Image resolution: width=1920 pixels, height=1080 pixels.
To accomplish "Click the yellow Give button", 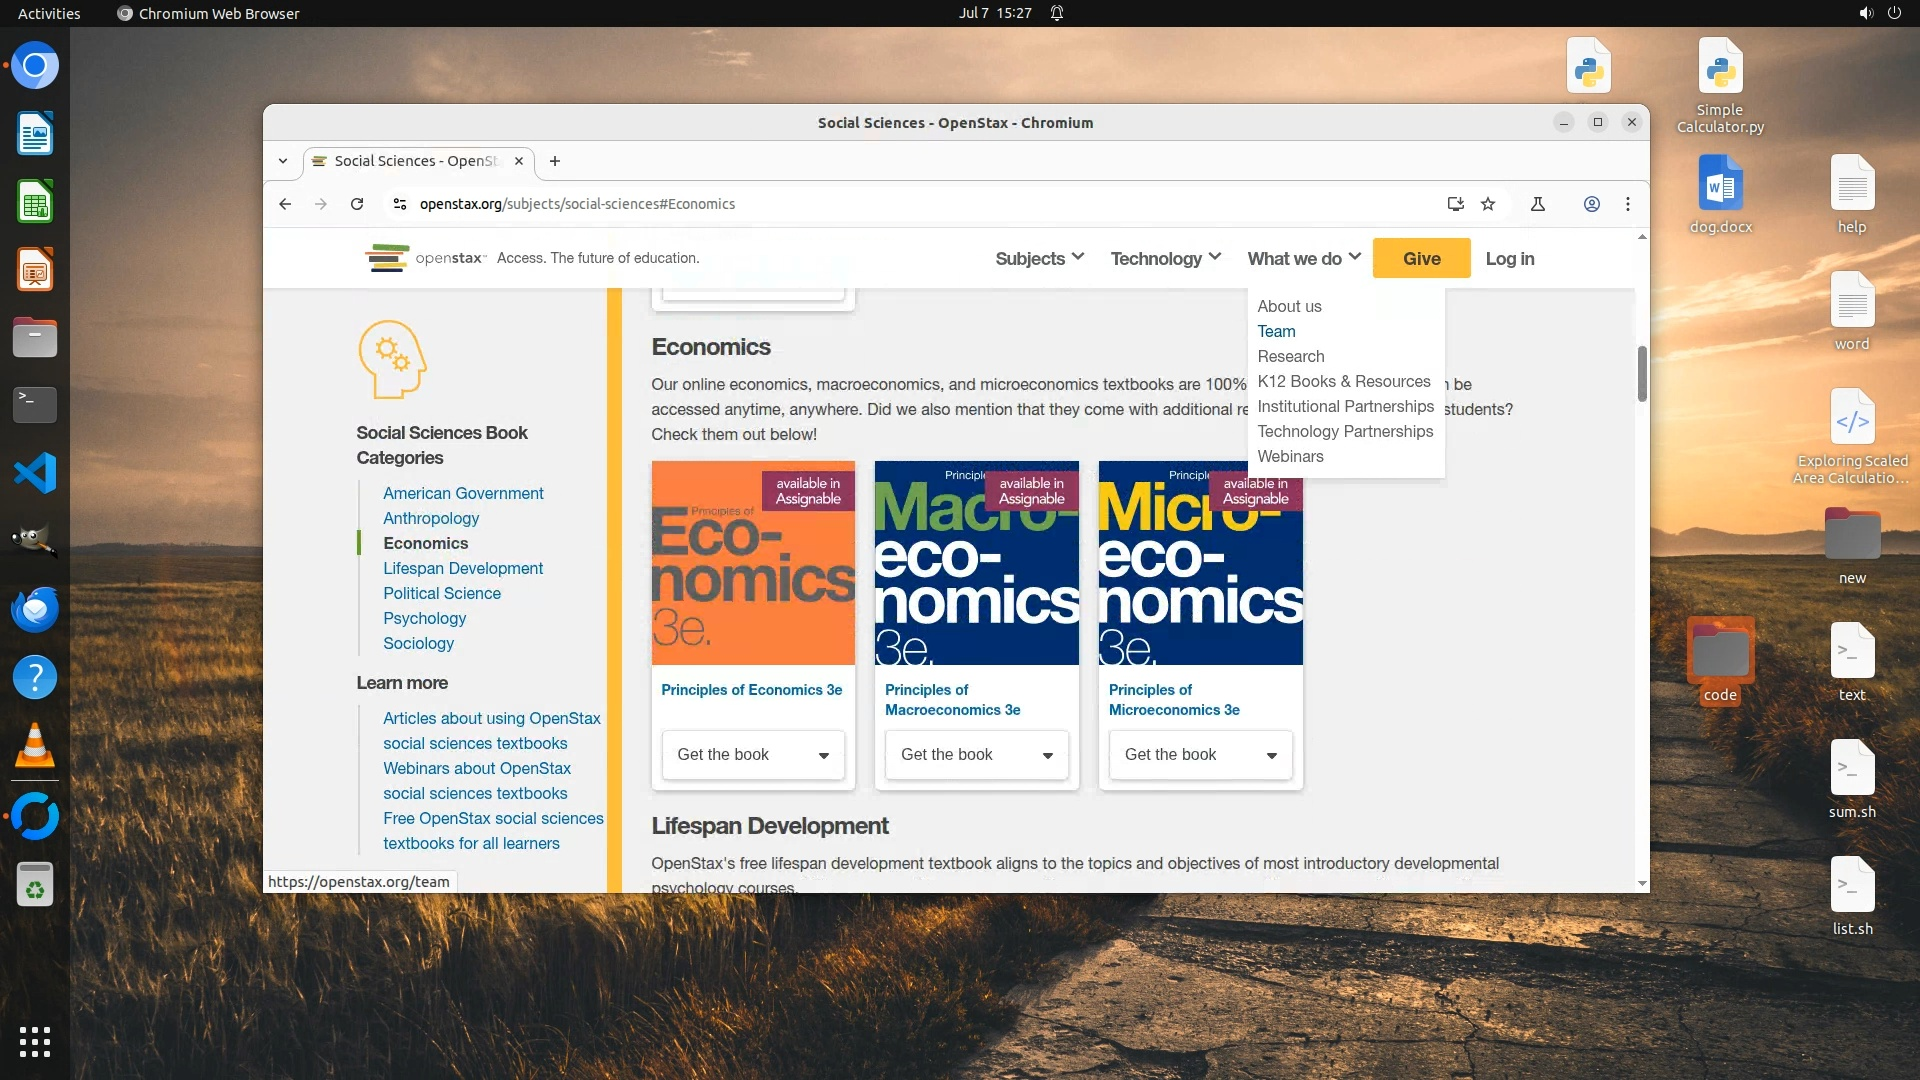I will (x=1421, y=258).
